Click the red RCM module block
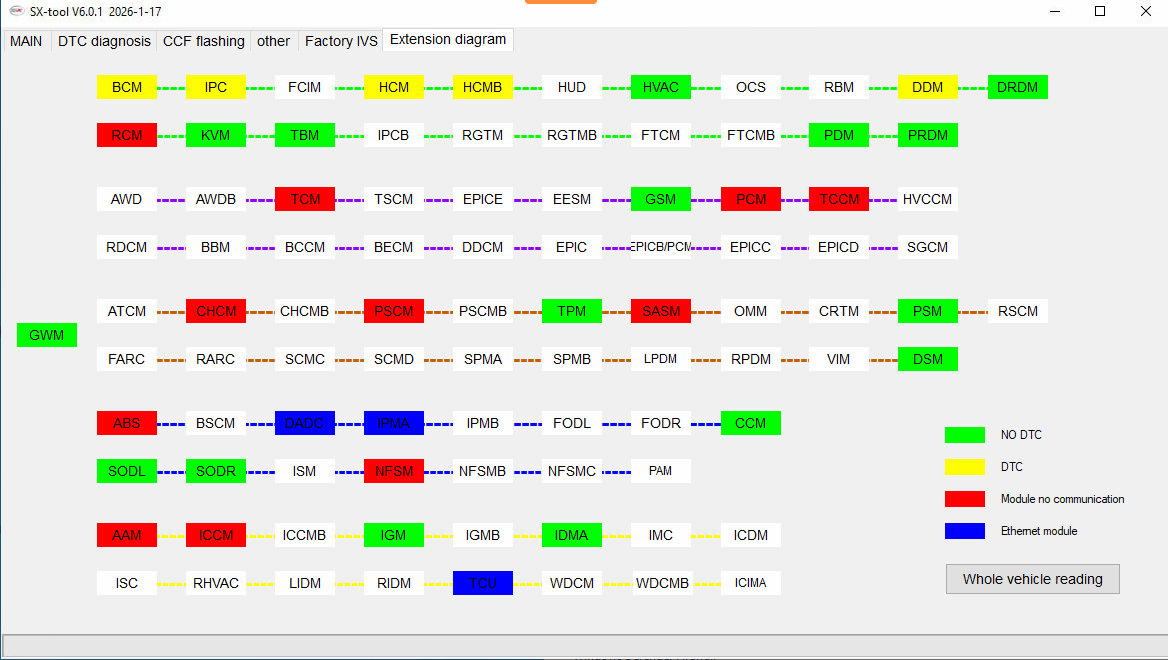Viewport: 1168px width, 660px height. tap(127, 135)
